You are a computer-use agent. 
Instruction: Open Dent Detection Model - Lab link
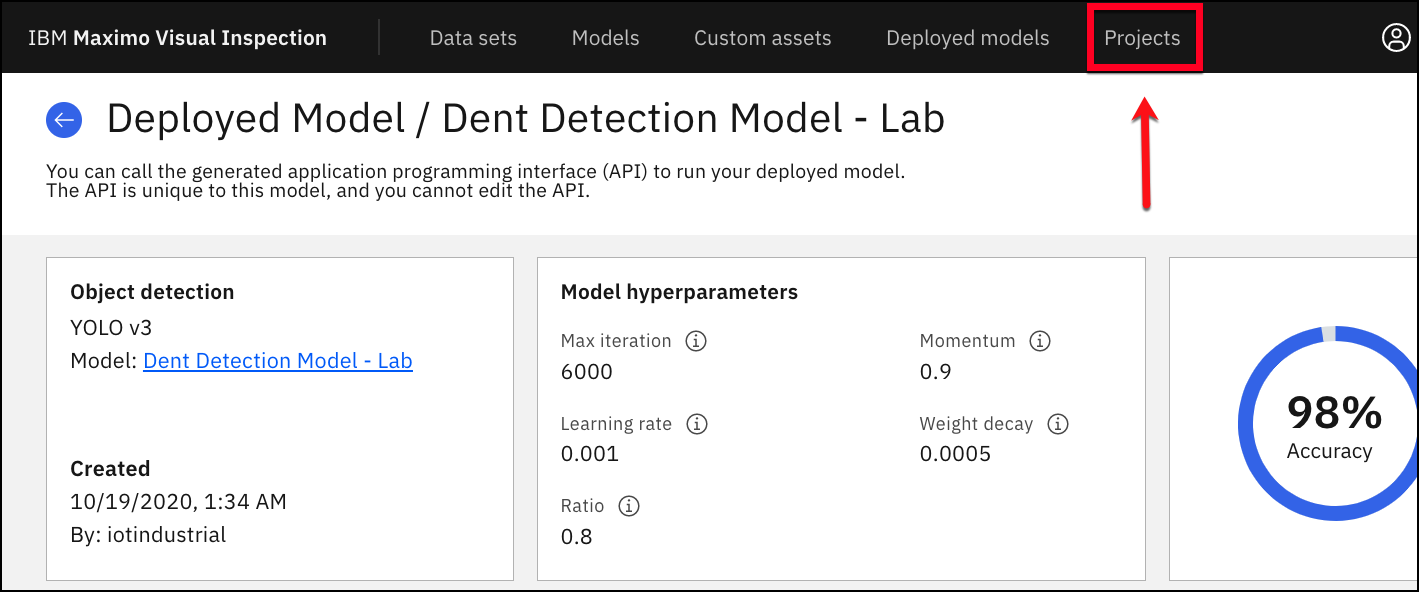point(278,361)
